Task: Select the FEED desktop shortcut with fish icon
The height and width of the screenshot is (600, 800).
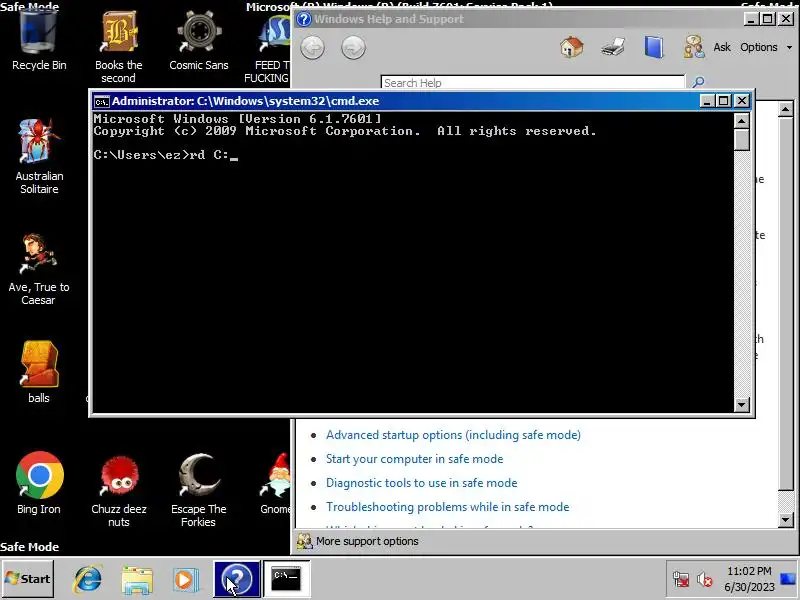Action: (269, 49)
